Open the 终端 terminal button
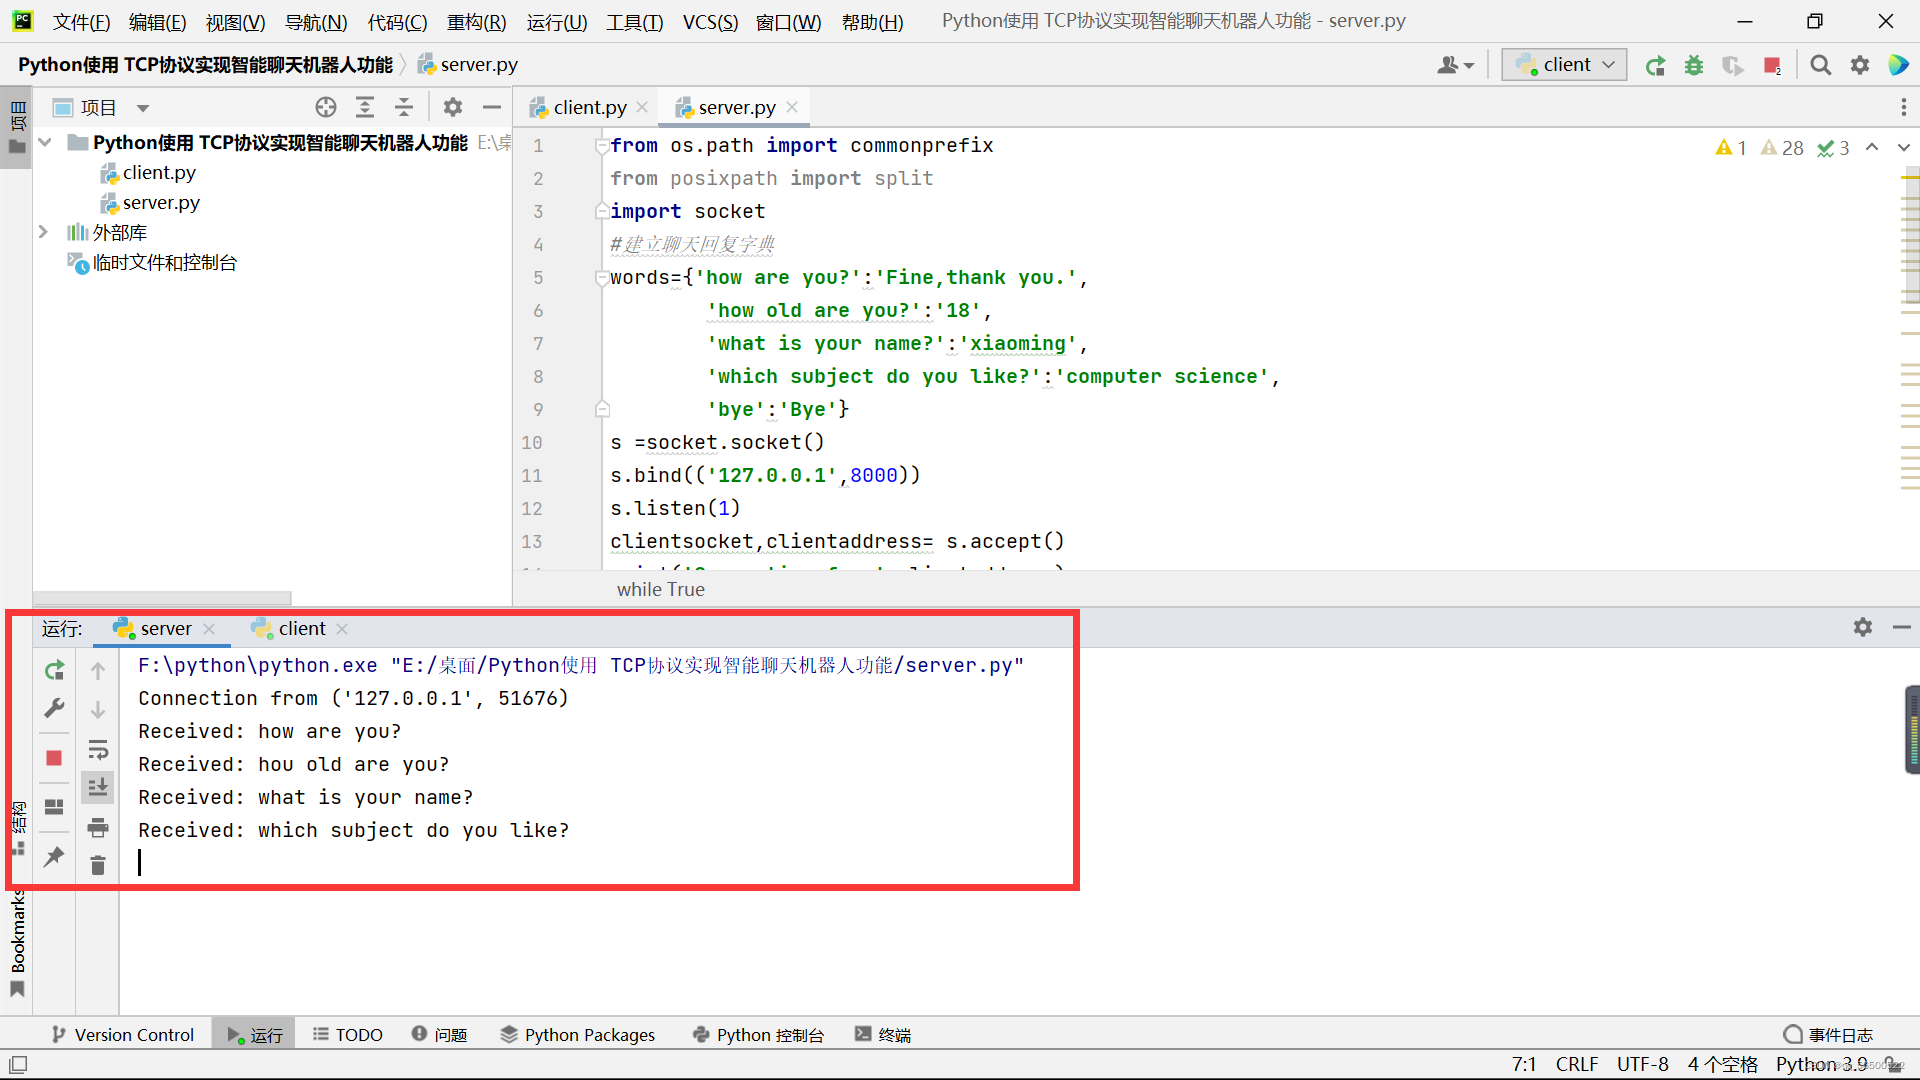1920x1080 pixels. [883, 1035]
